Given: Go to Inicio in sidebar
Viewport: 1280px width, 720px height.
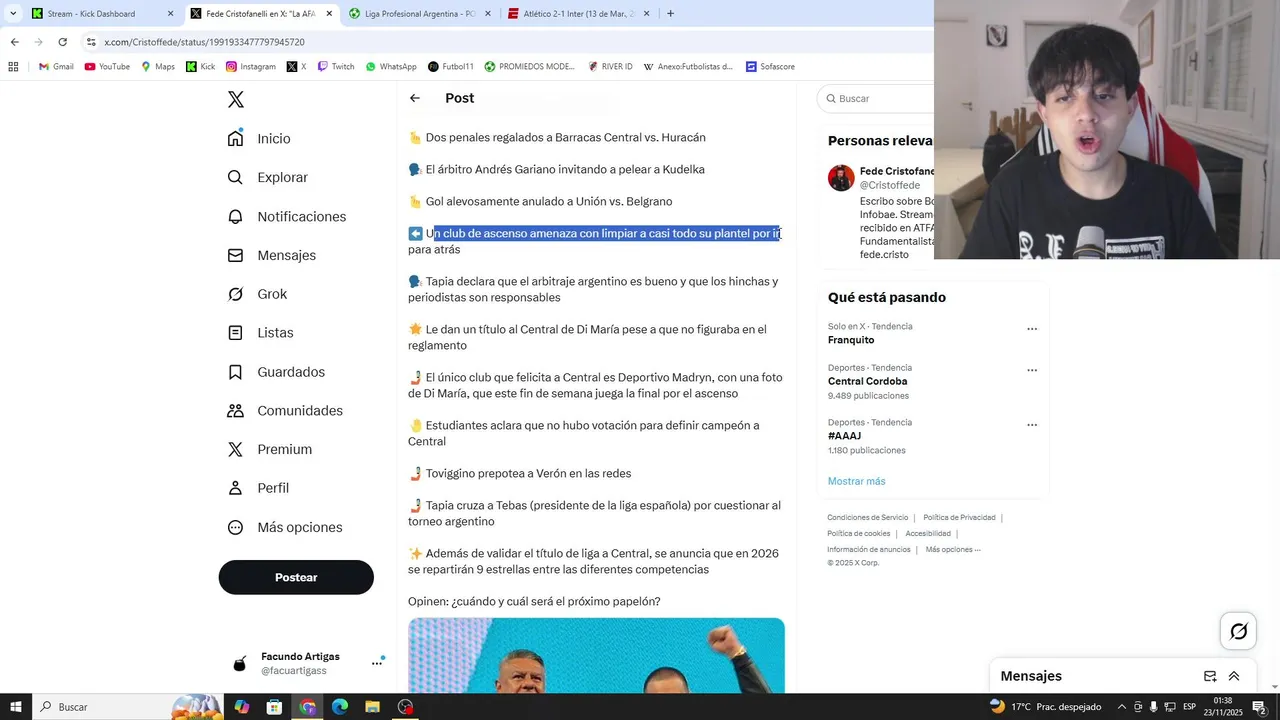Looking at the screenshot, I should [x=259, y=138].
